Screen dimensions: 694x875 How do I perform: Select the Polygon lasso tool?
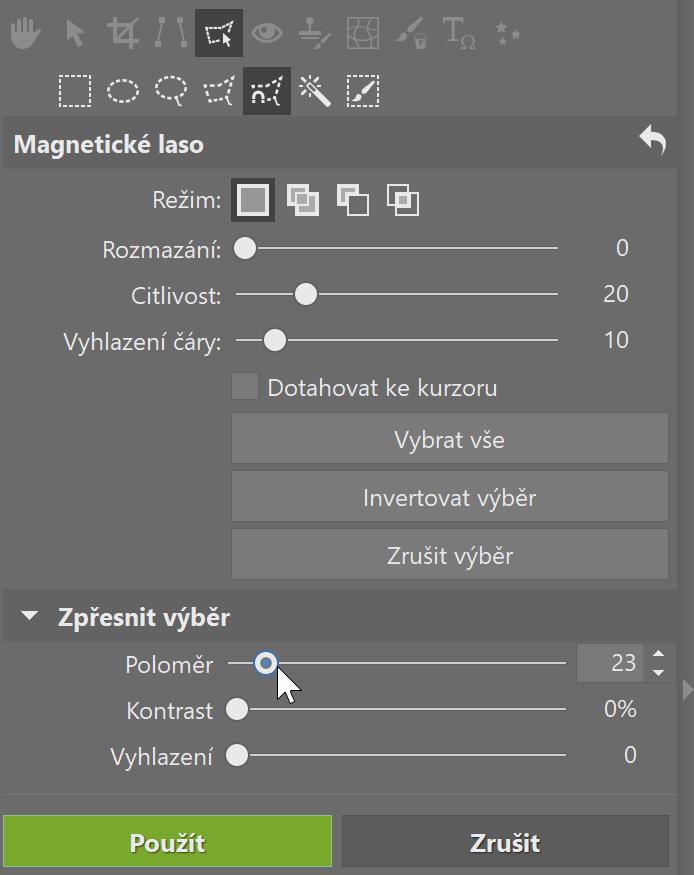click(219, 92)
